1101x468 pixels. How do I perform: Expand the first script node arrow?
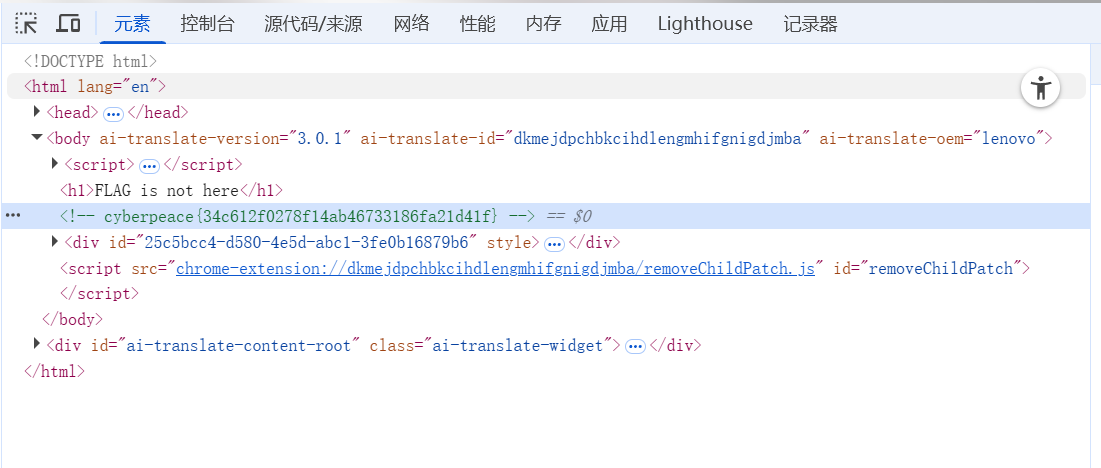[x=55, y=164]
